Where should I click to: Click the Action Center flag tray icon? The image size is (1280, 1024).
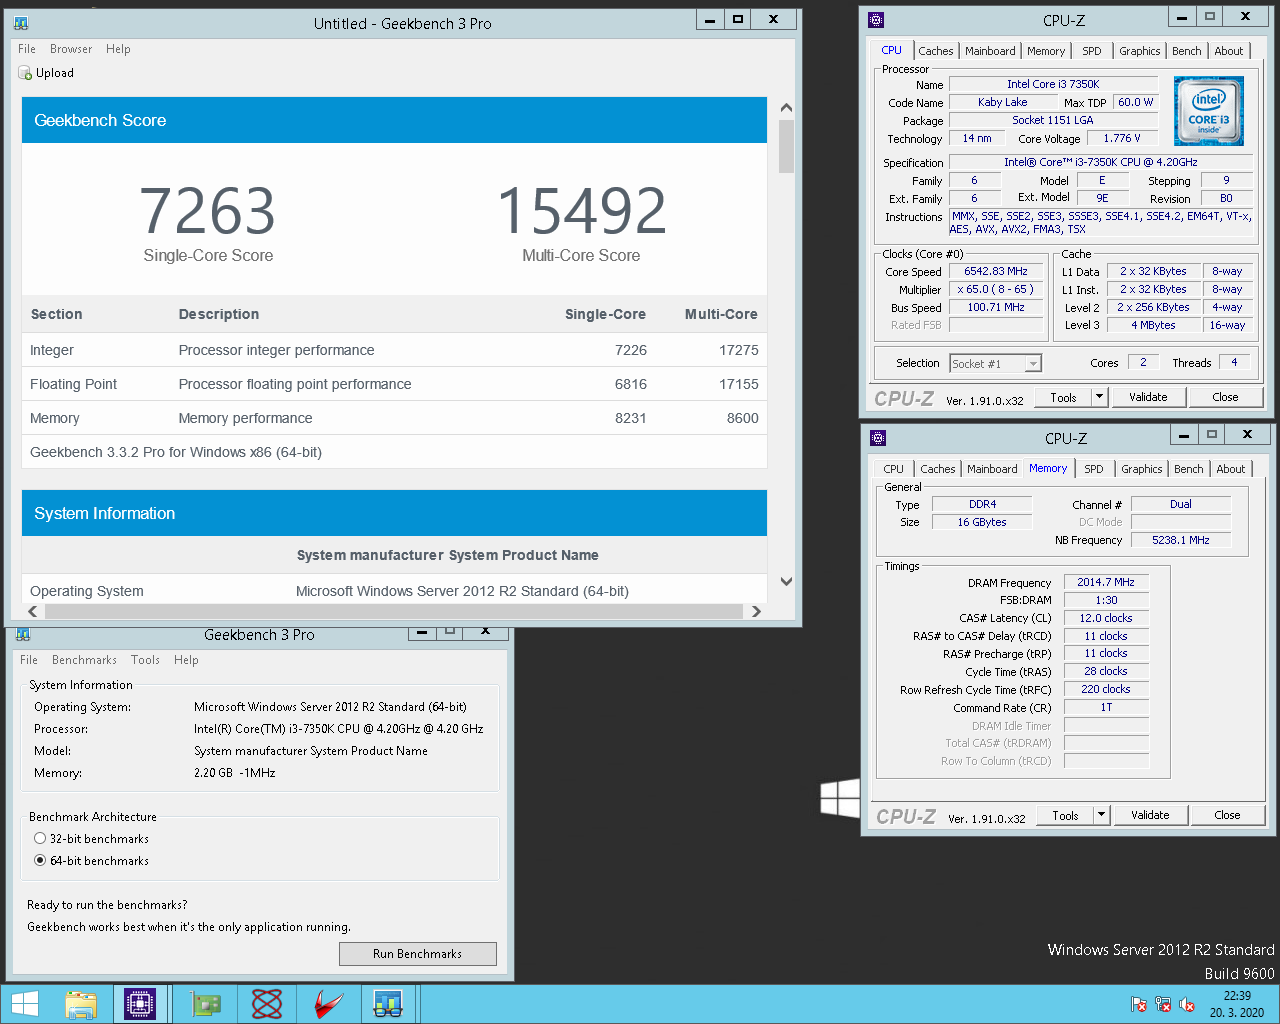[1139, 1004]
